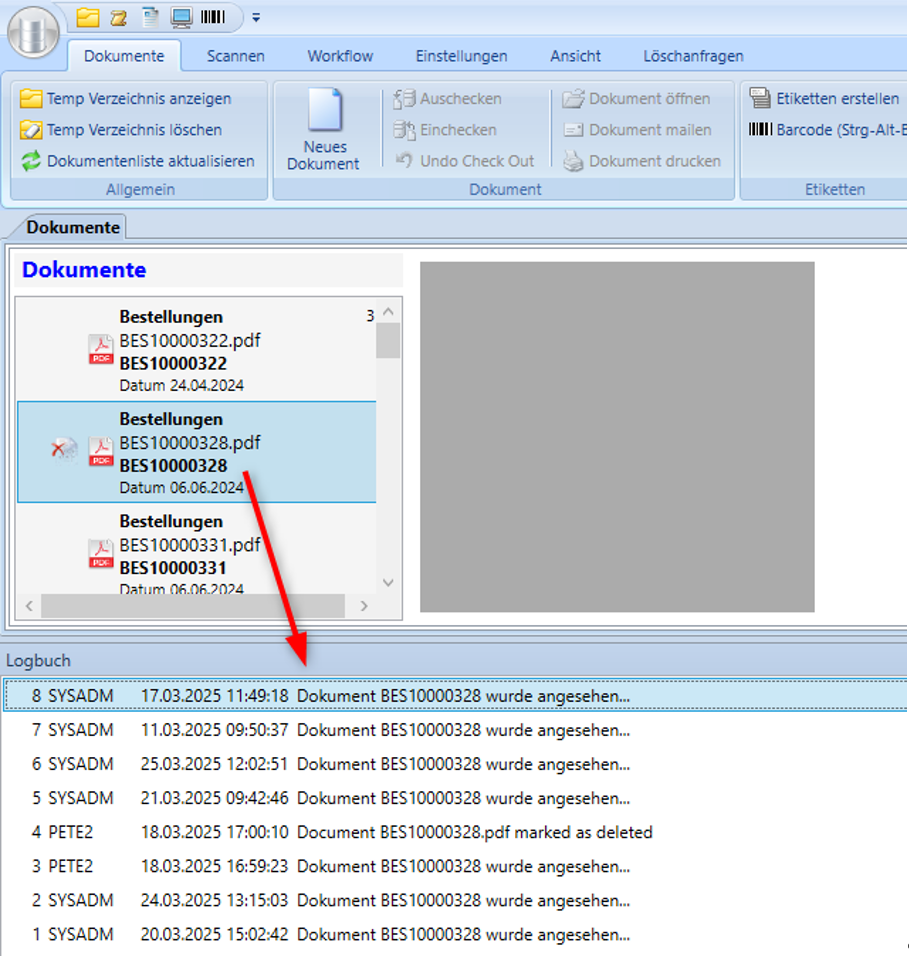909x957 pixels.
Task: Open the Einstellungen ribbon tab
Action: click(x=461, y=56)
